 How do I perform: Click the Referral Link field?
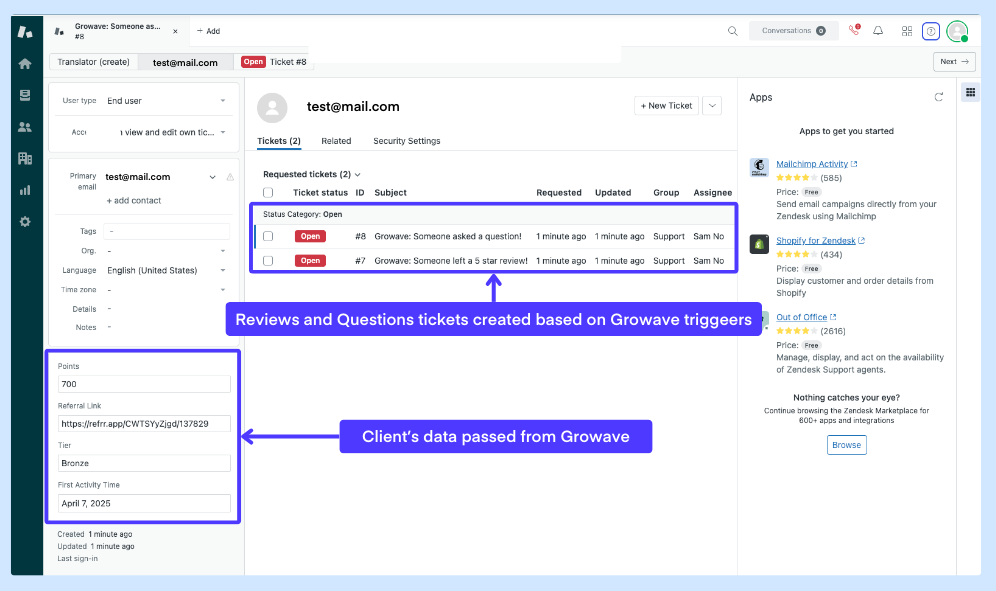pyautogui.click(x=144, y=424)
